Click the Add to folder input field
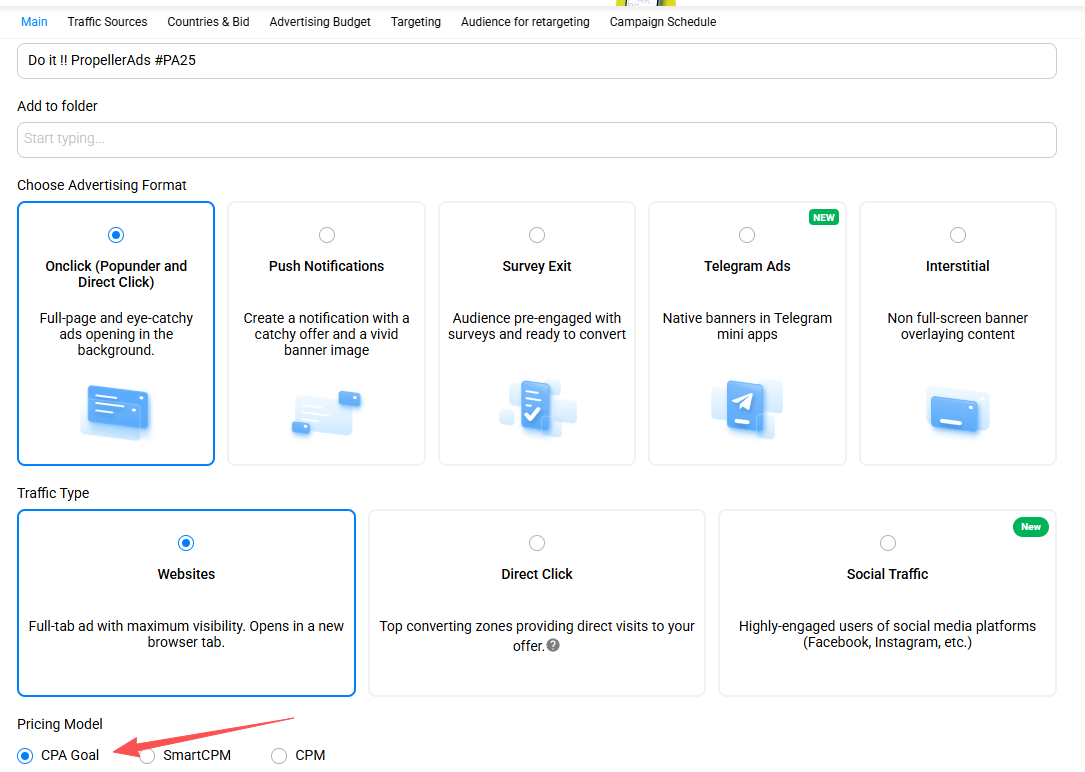Screen dimensions: 1085x772 536,140
